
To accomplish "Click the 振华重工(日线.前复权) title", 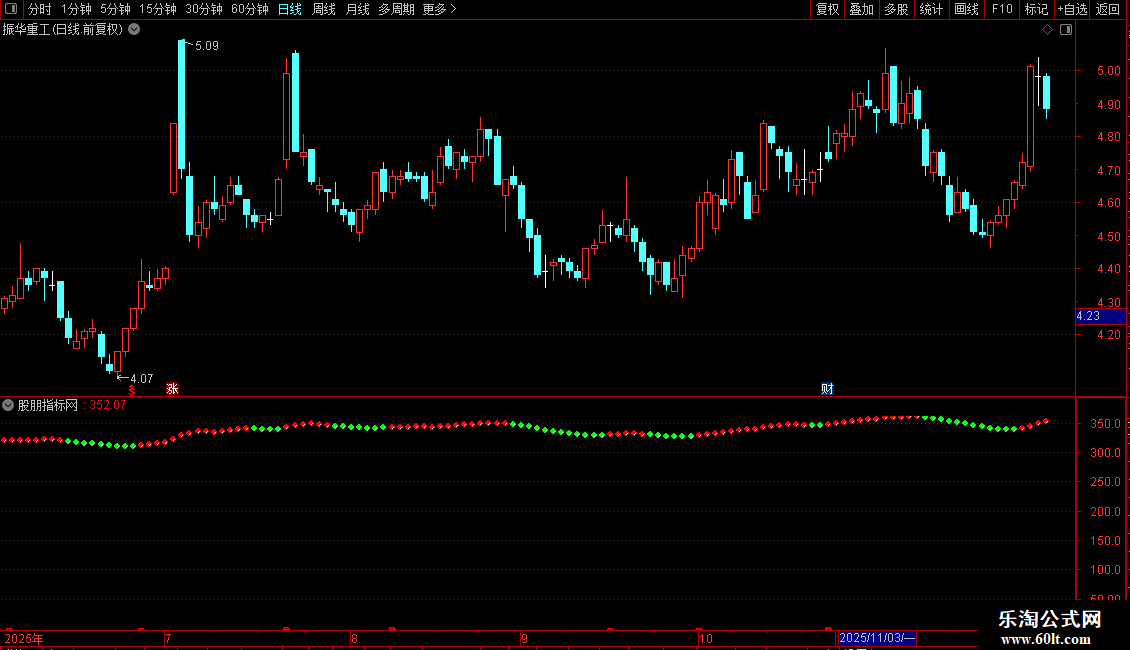I will click(63, 30).
